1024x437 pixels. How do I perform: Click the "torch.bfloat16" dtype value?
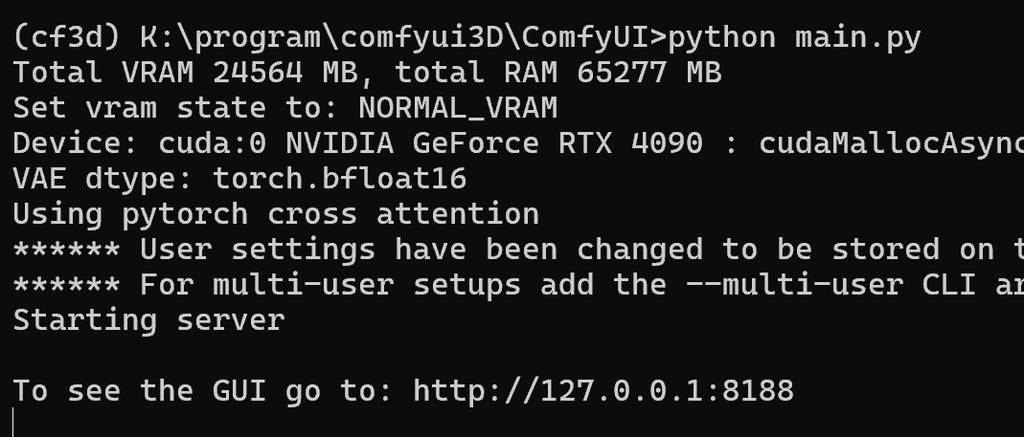point(340,178)
